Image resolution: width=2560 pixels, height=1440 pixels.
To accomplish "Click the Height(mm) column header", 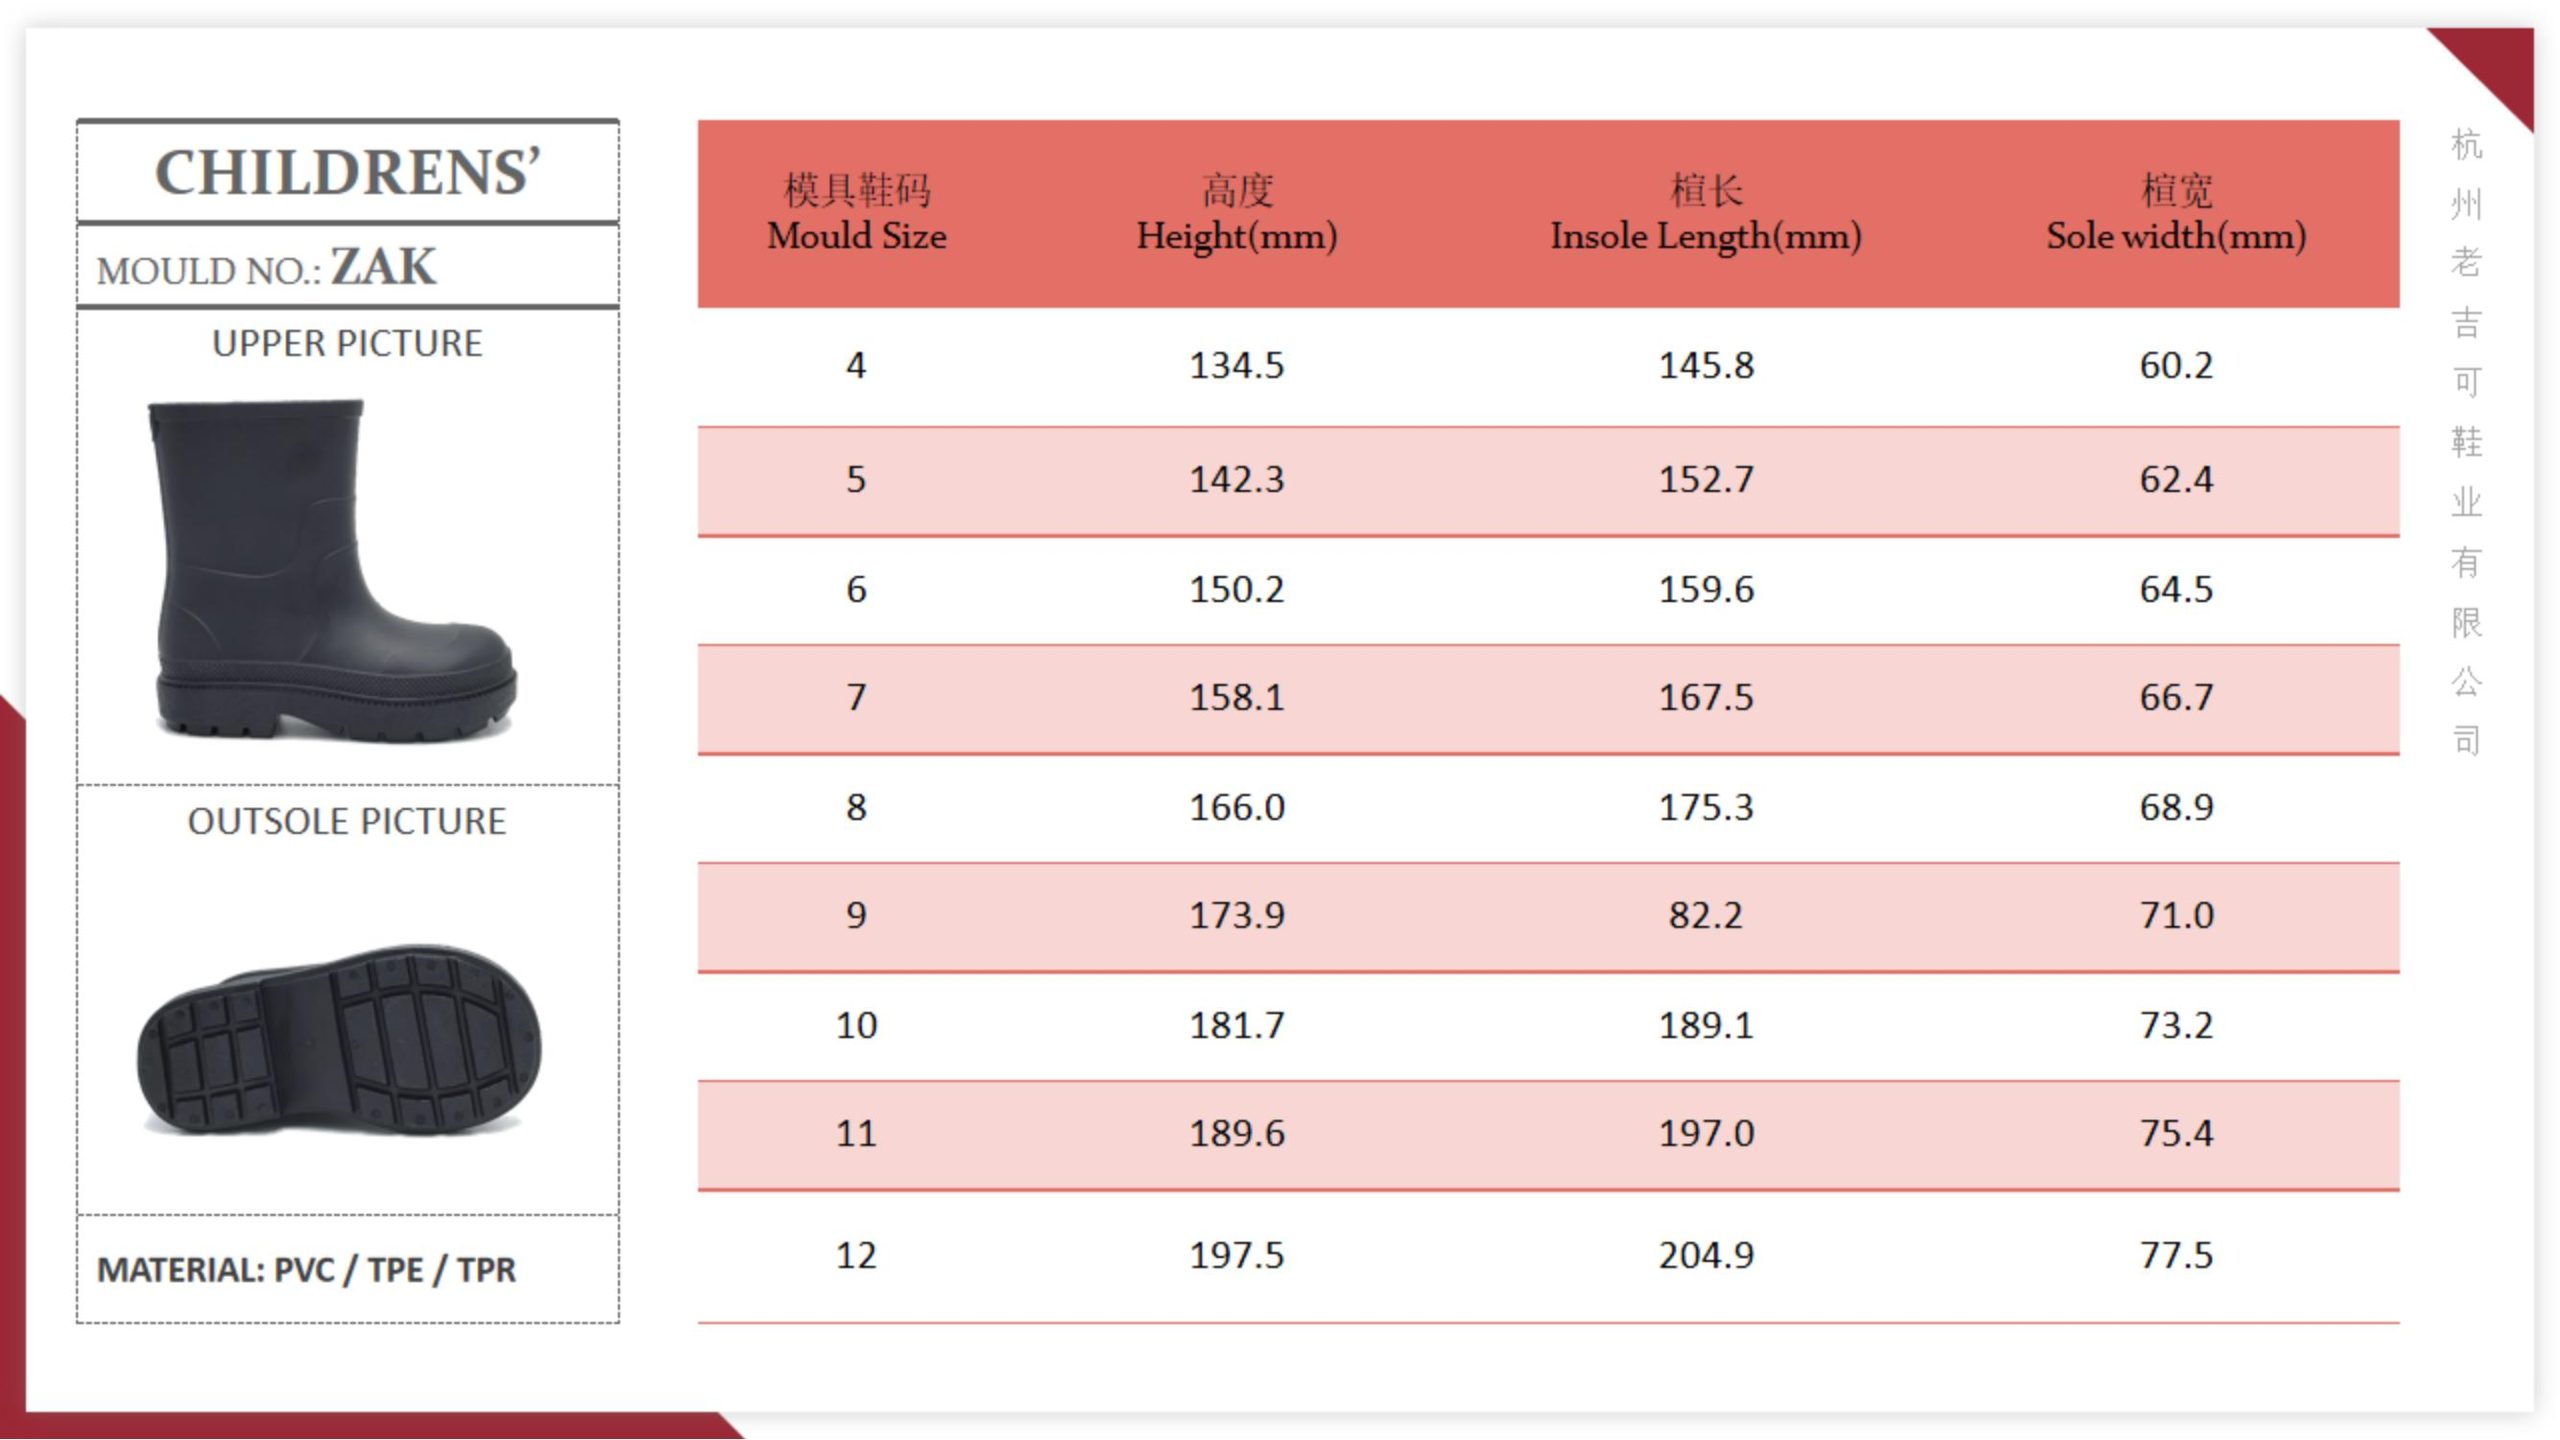I will click(1237, 214).
